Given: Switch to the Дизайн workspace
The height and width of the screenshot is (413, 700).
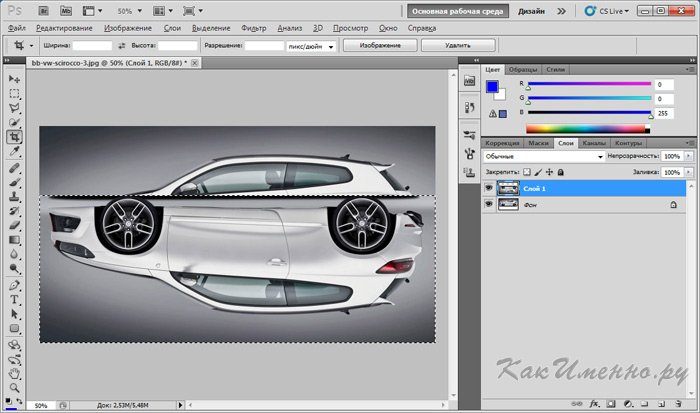Looking at the screenshot, I should click(531, 11).
